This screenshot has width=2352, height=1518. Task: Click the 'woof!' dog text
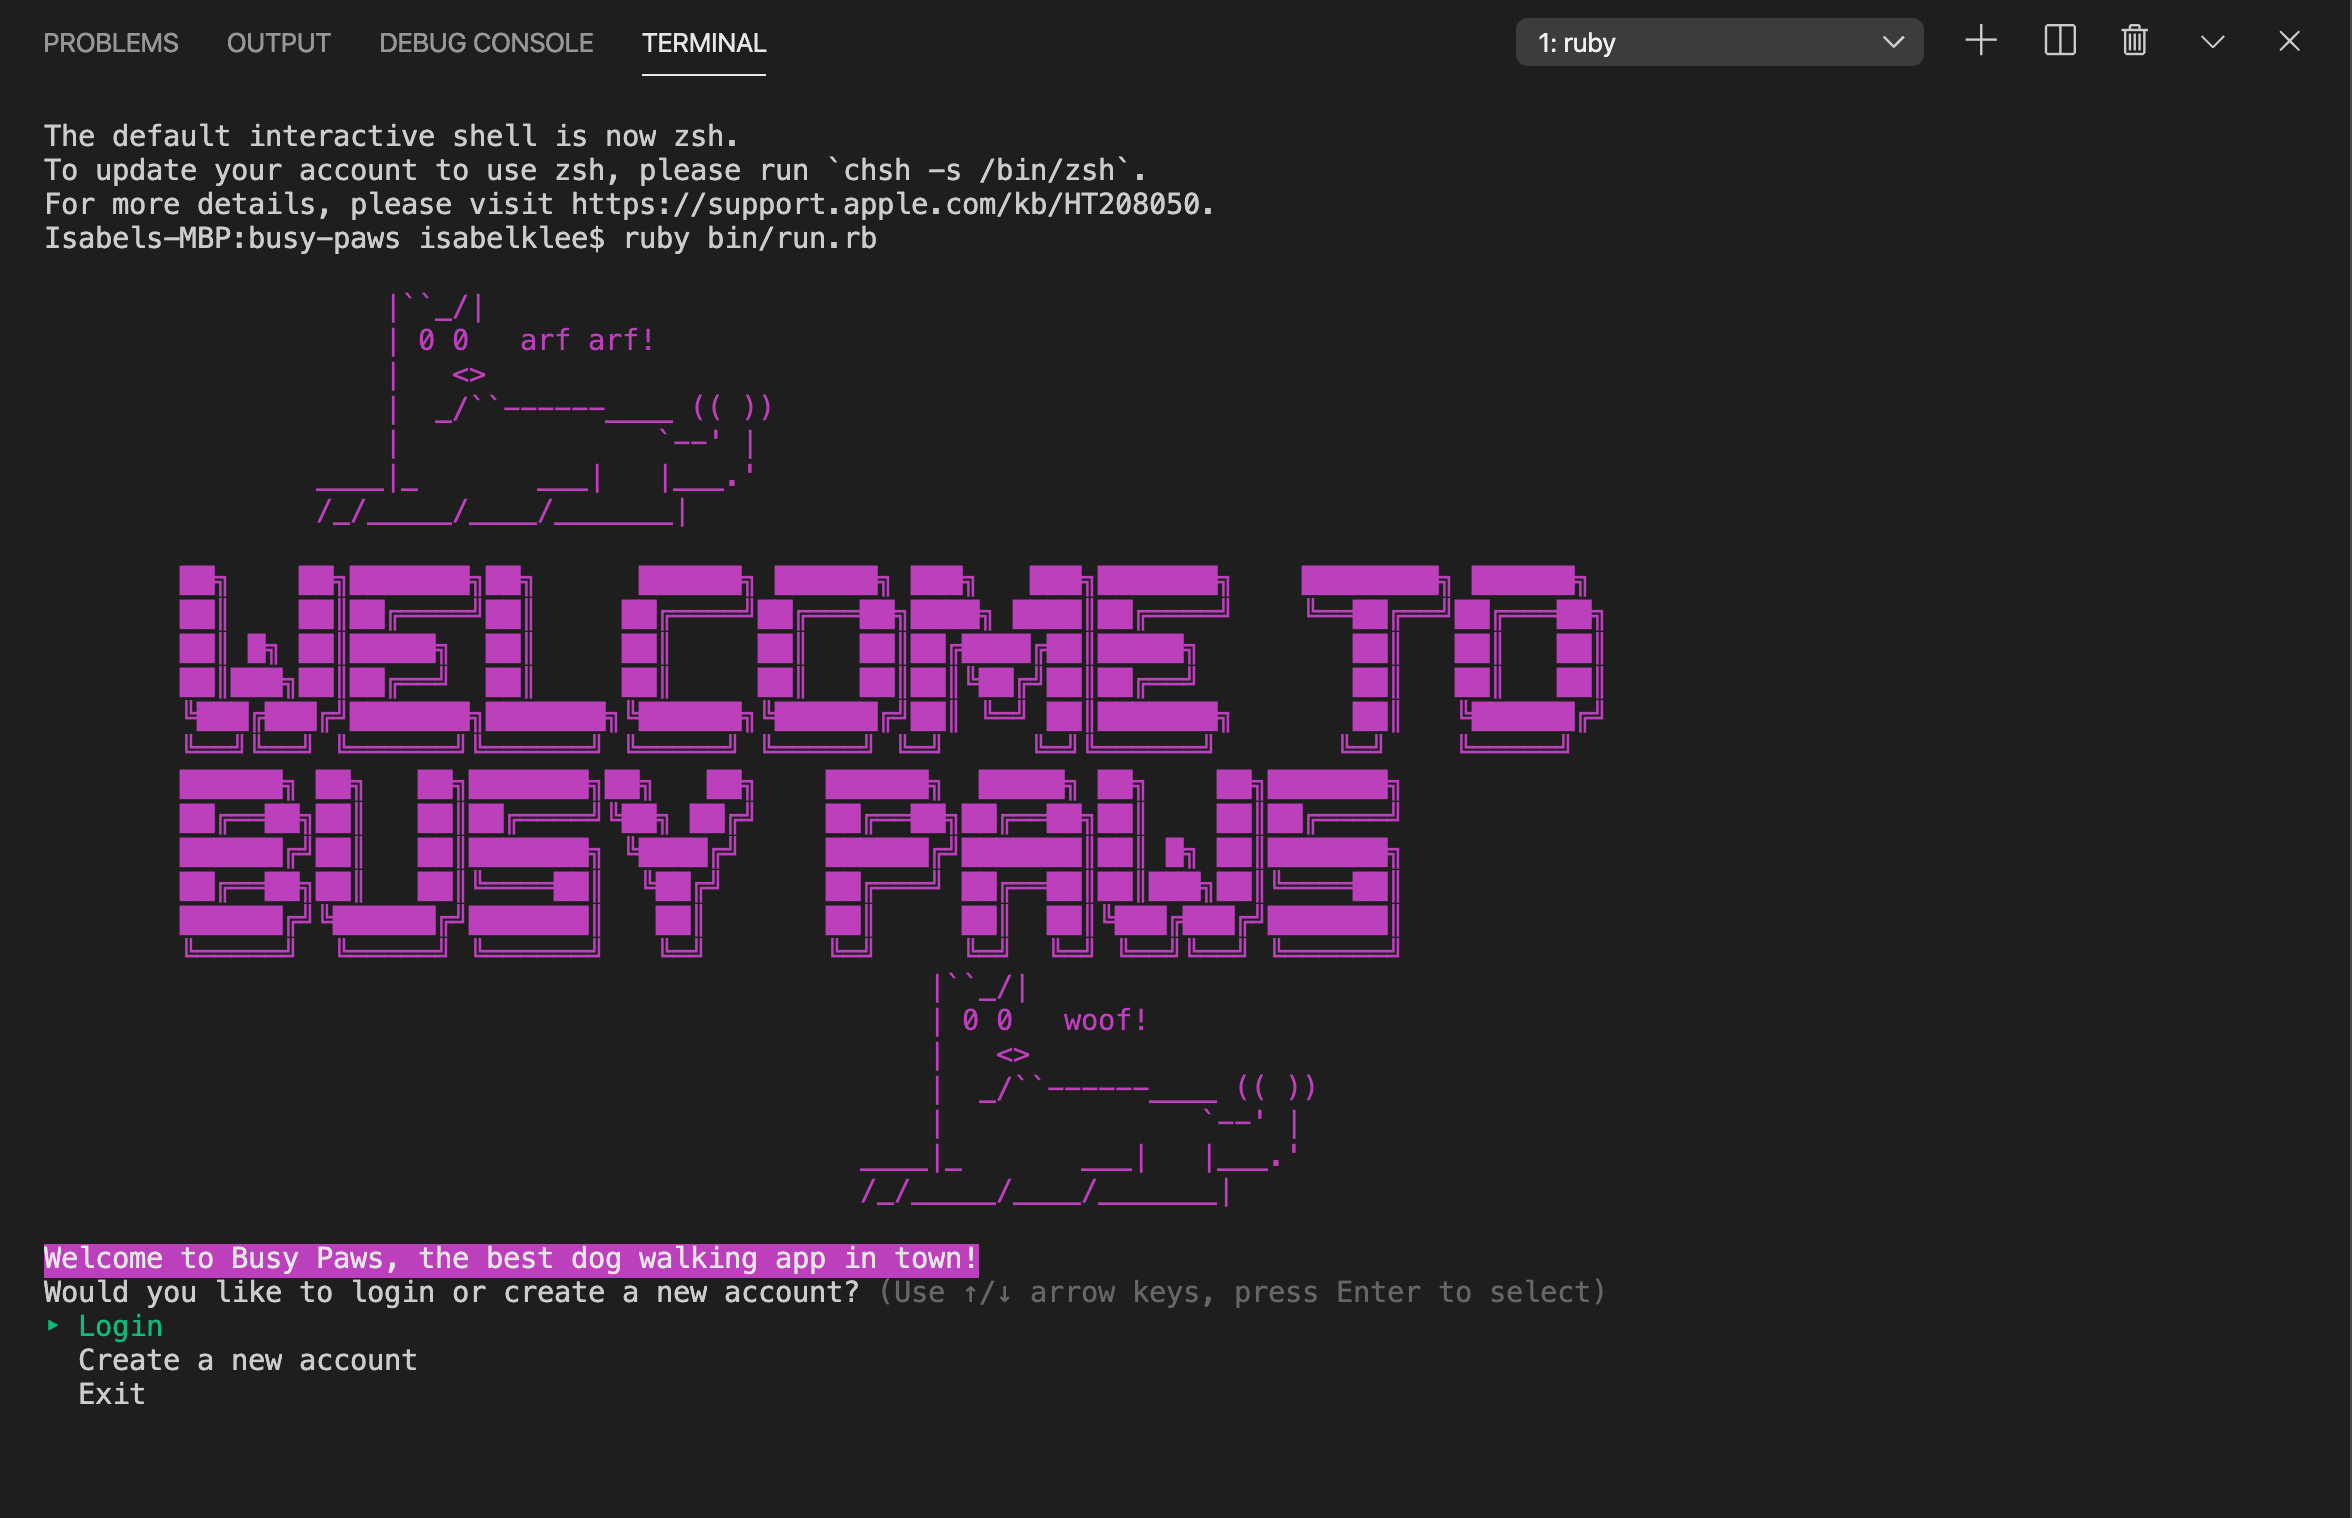pyautogui.click(x=1104, y=1020)
